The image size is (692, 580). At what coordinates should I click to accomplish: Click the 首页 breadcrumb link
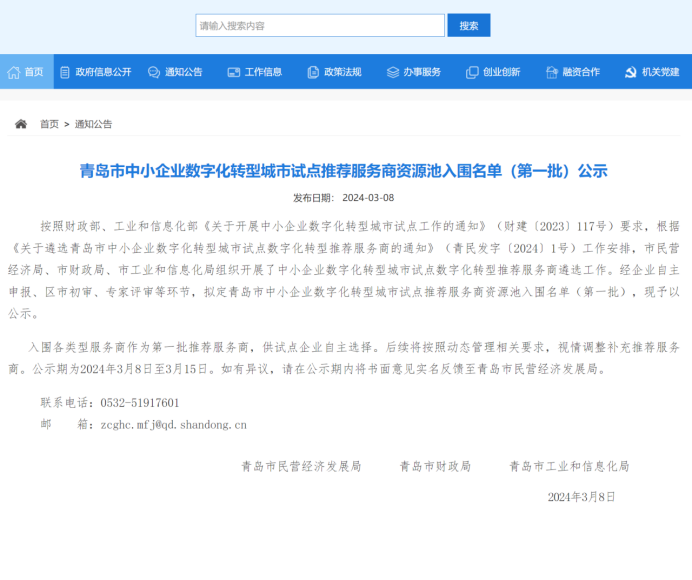click(49, 124)
